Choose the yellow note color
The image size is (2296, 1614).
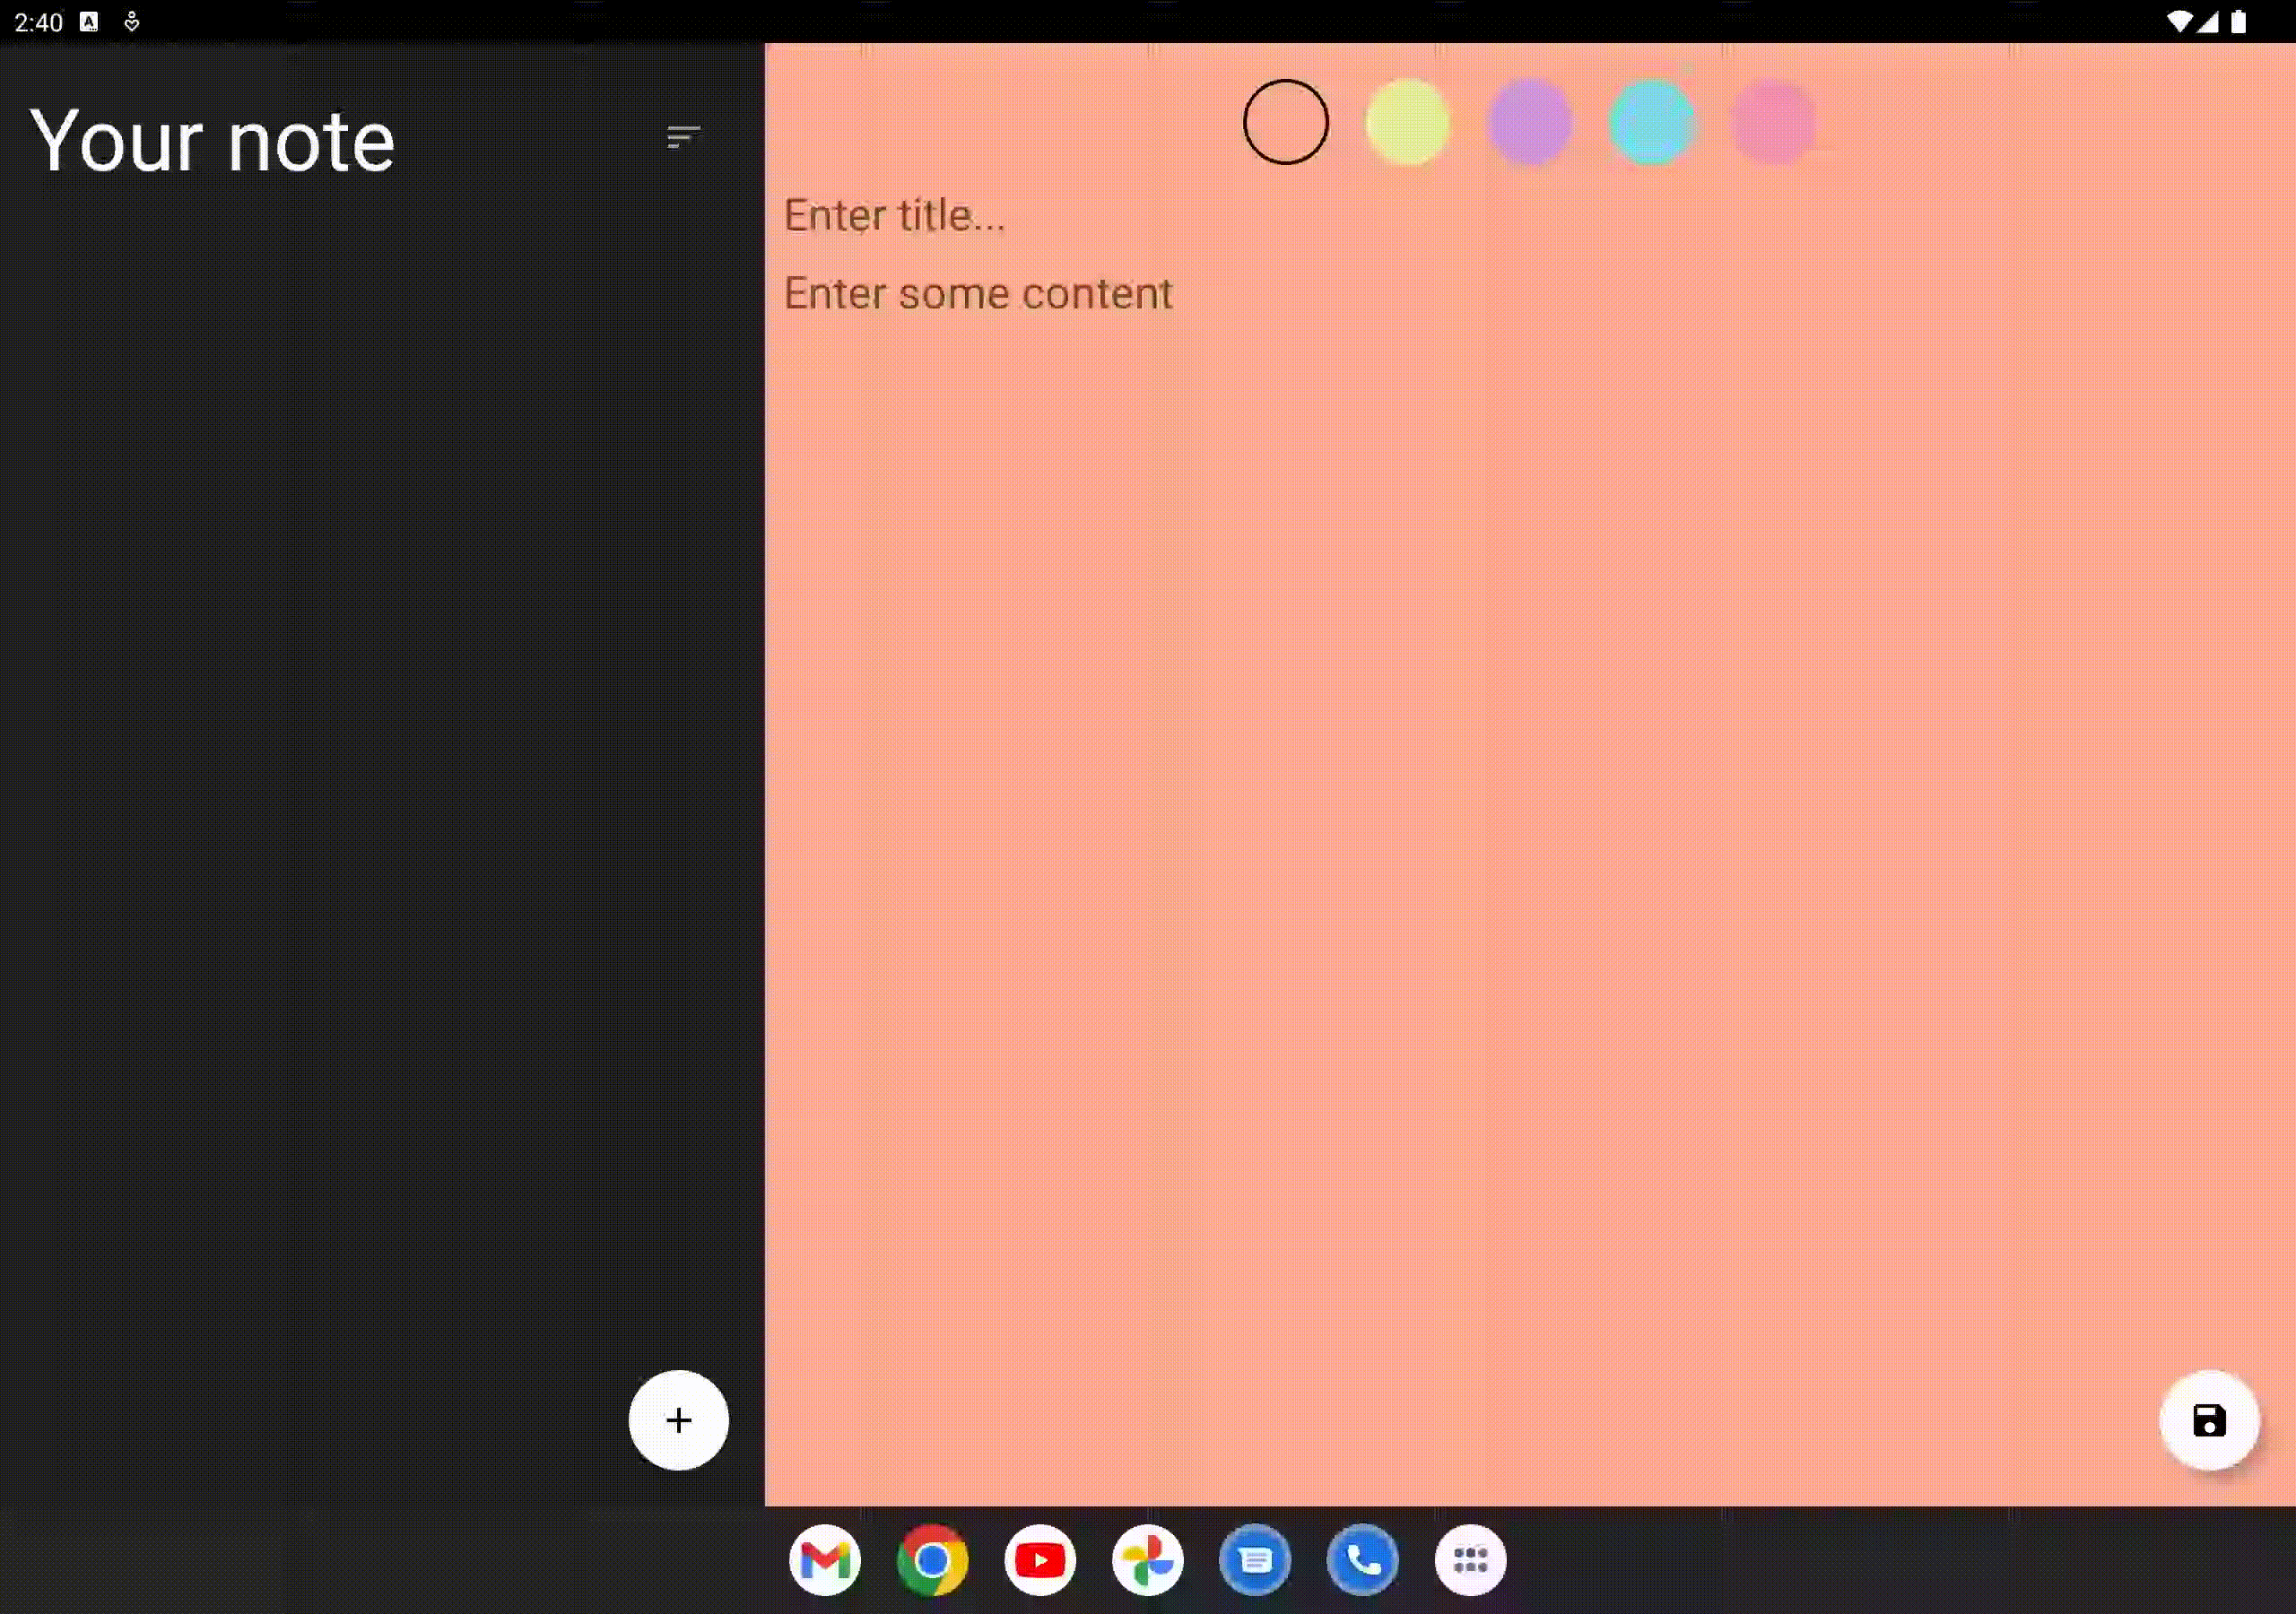pyautogui.click(x=1407, y=122)
